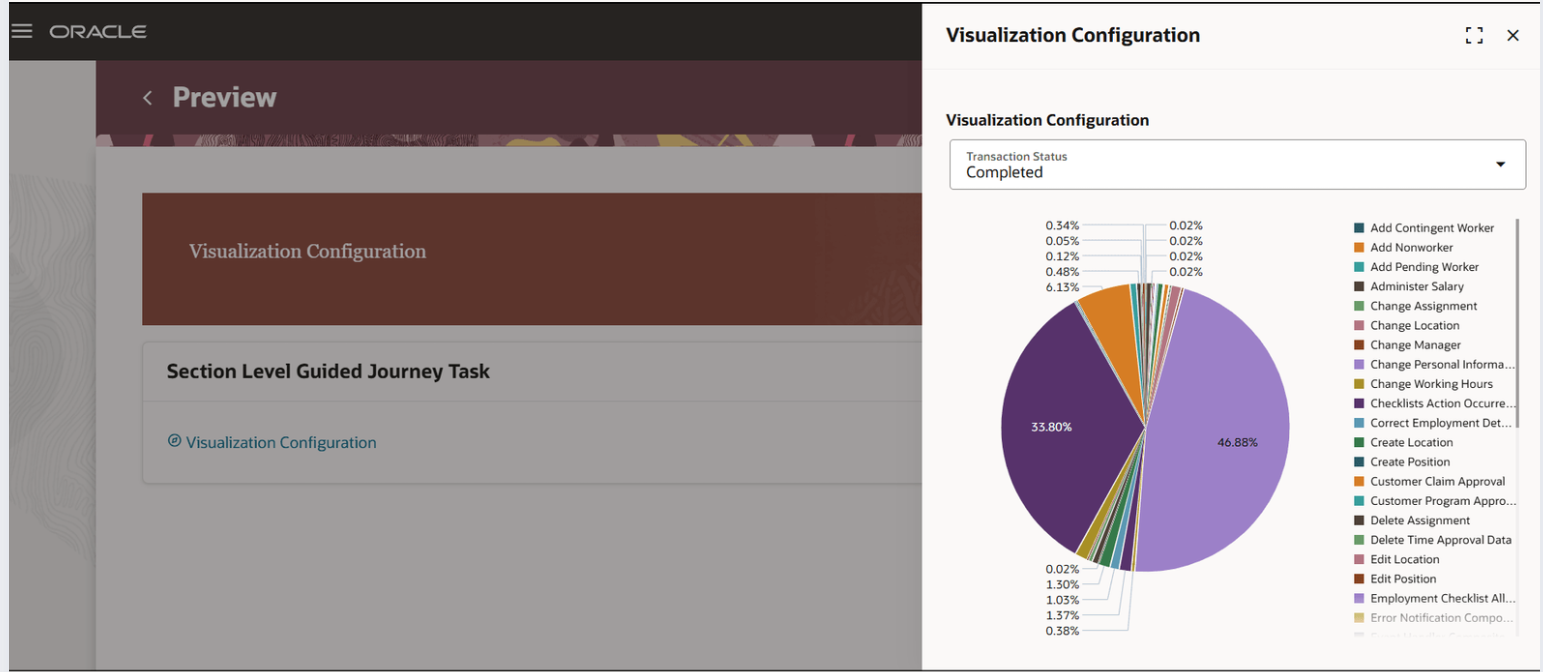The image size is (1543, 672).
Task: Go back using the Preview chevron
Action: pyautogui.click(x=148, y=97)
